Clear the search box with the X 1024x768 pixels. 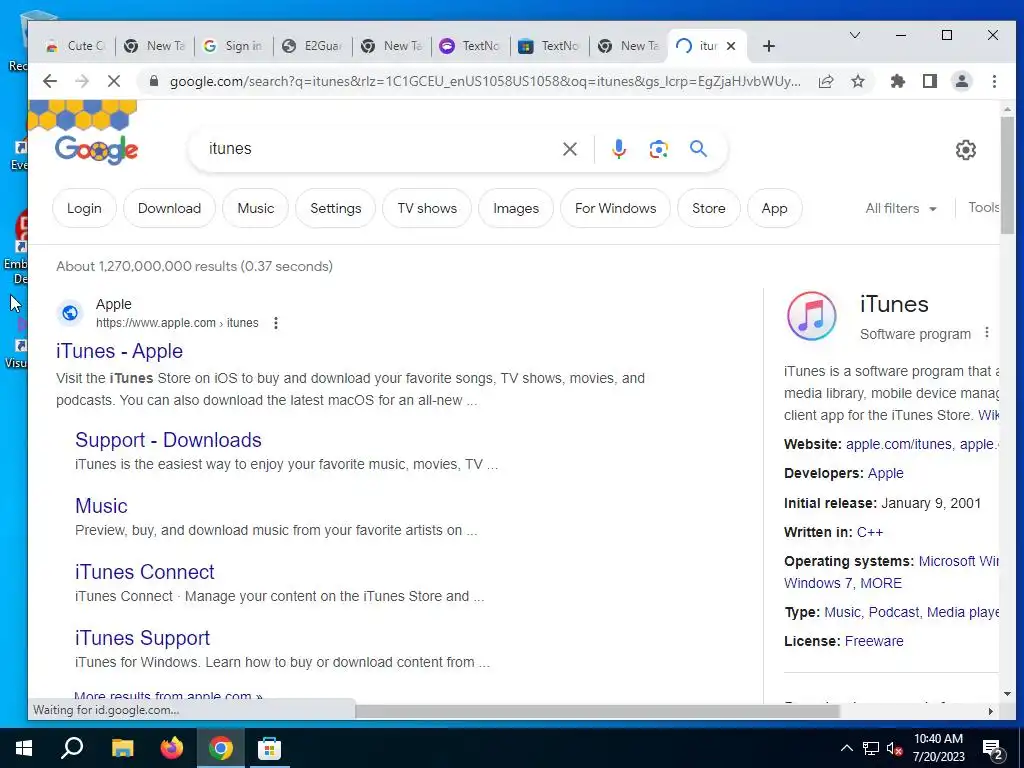coord(570,149)
